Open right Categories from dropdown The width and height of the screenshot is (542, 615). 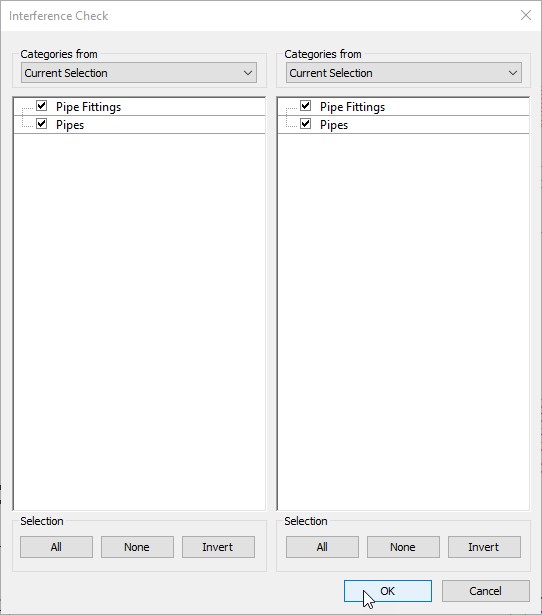click(404, 73)
